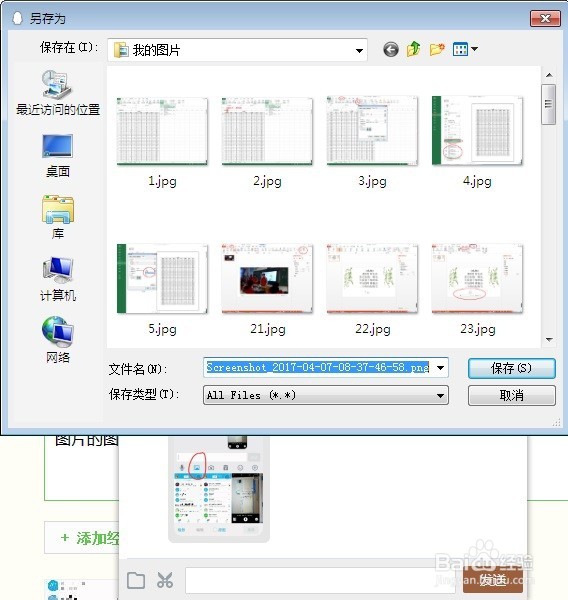Click the folder icon in chat window
Image resolution: width=568 pixels, height=600 pixels.
click(x=136, y=580)
